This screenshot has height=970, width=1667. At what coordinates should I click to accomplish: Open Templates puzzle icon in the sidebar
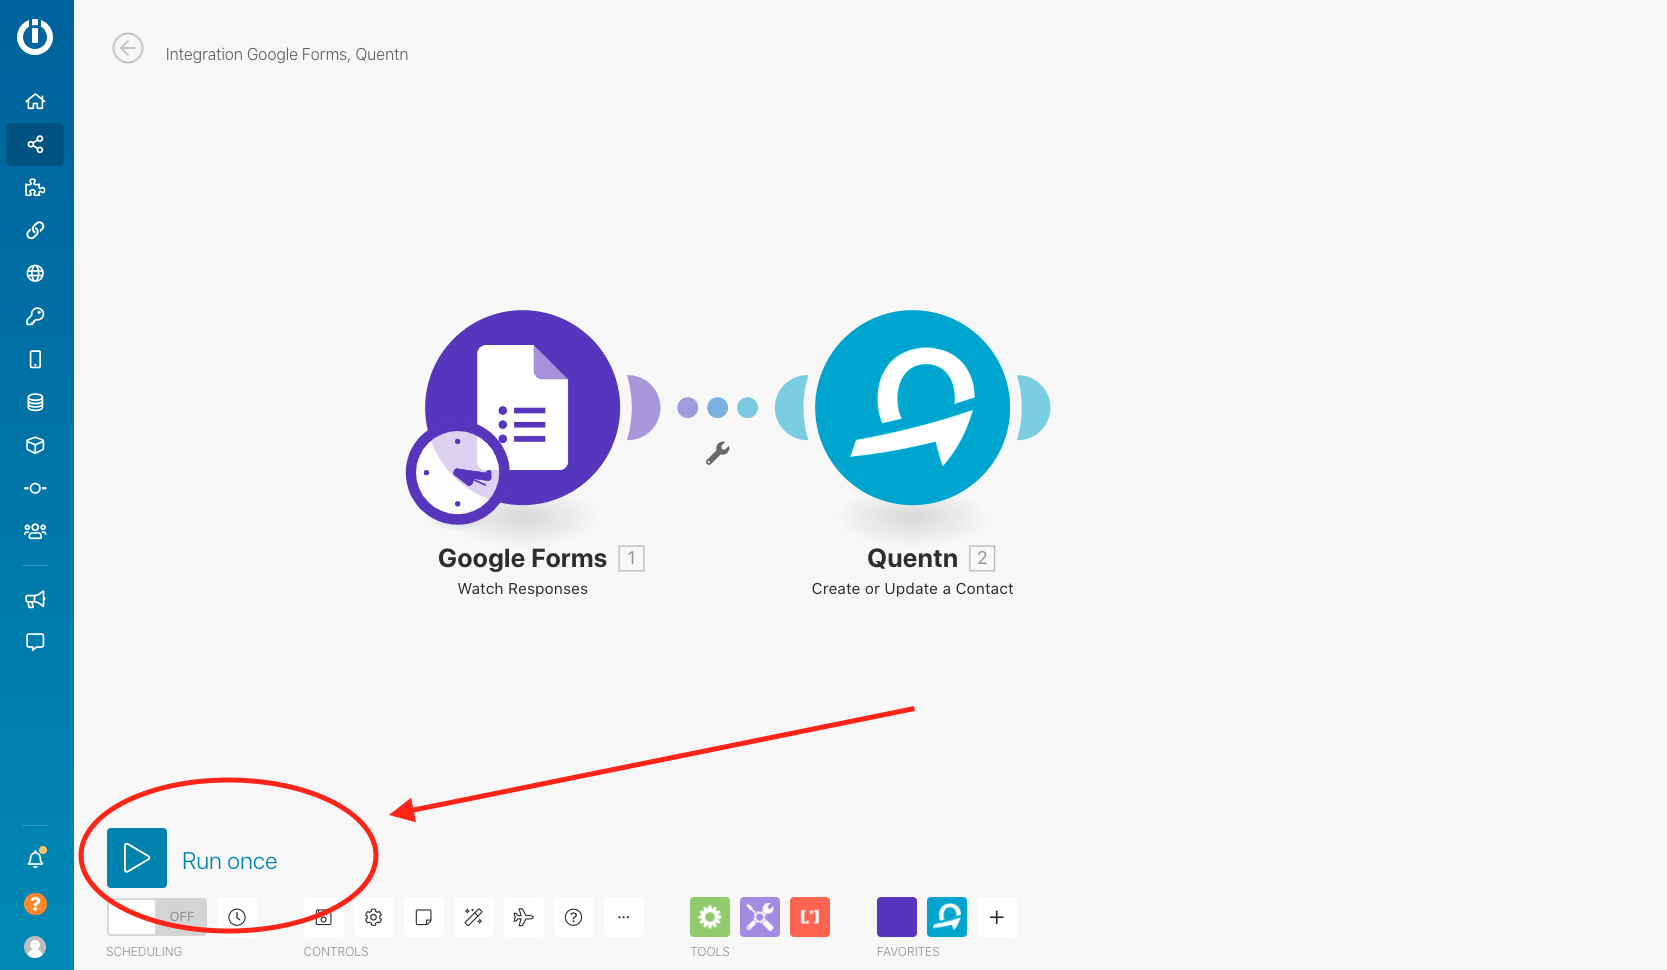pyautogui.click(x=35, y=187)
